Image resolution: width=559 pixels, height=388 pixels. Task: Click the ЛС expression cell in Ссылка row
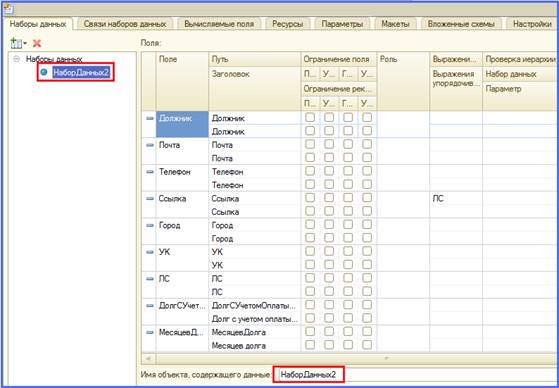(x=456, y=199)
